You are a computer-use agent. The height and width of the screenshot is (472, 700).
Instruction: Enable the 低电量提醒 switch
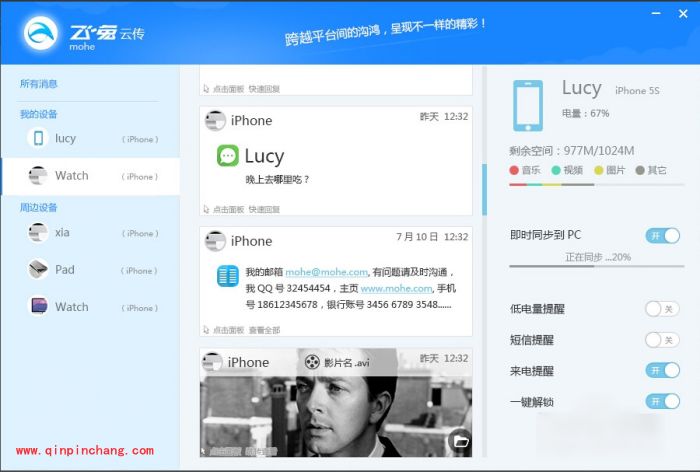click(662, 309)
